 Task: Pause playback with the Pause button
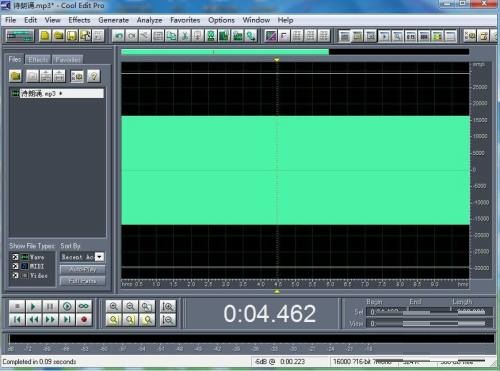(x=50, y=306)
